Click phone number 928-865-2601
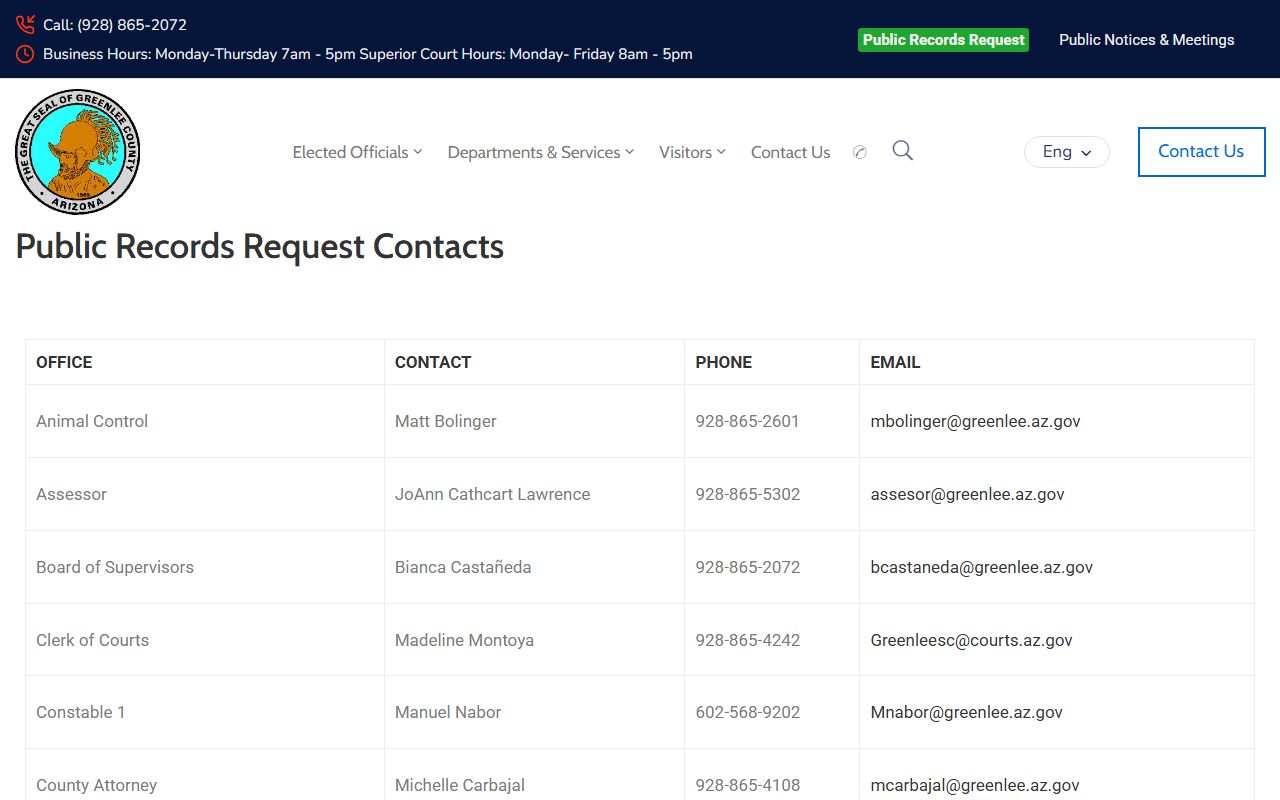Viewport: 1280px width, 800px height. point(748,421)
